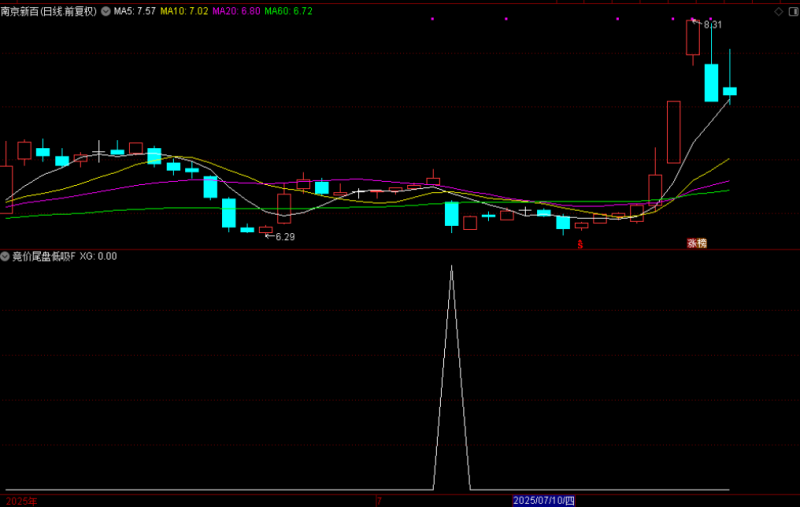Click the 2025年 label on time axis

coord(22,499)
